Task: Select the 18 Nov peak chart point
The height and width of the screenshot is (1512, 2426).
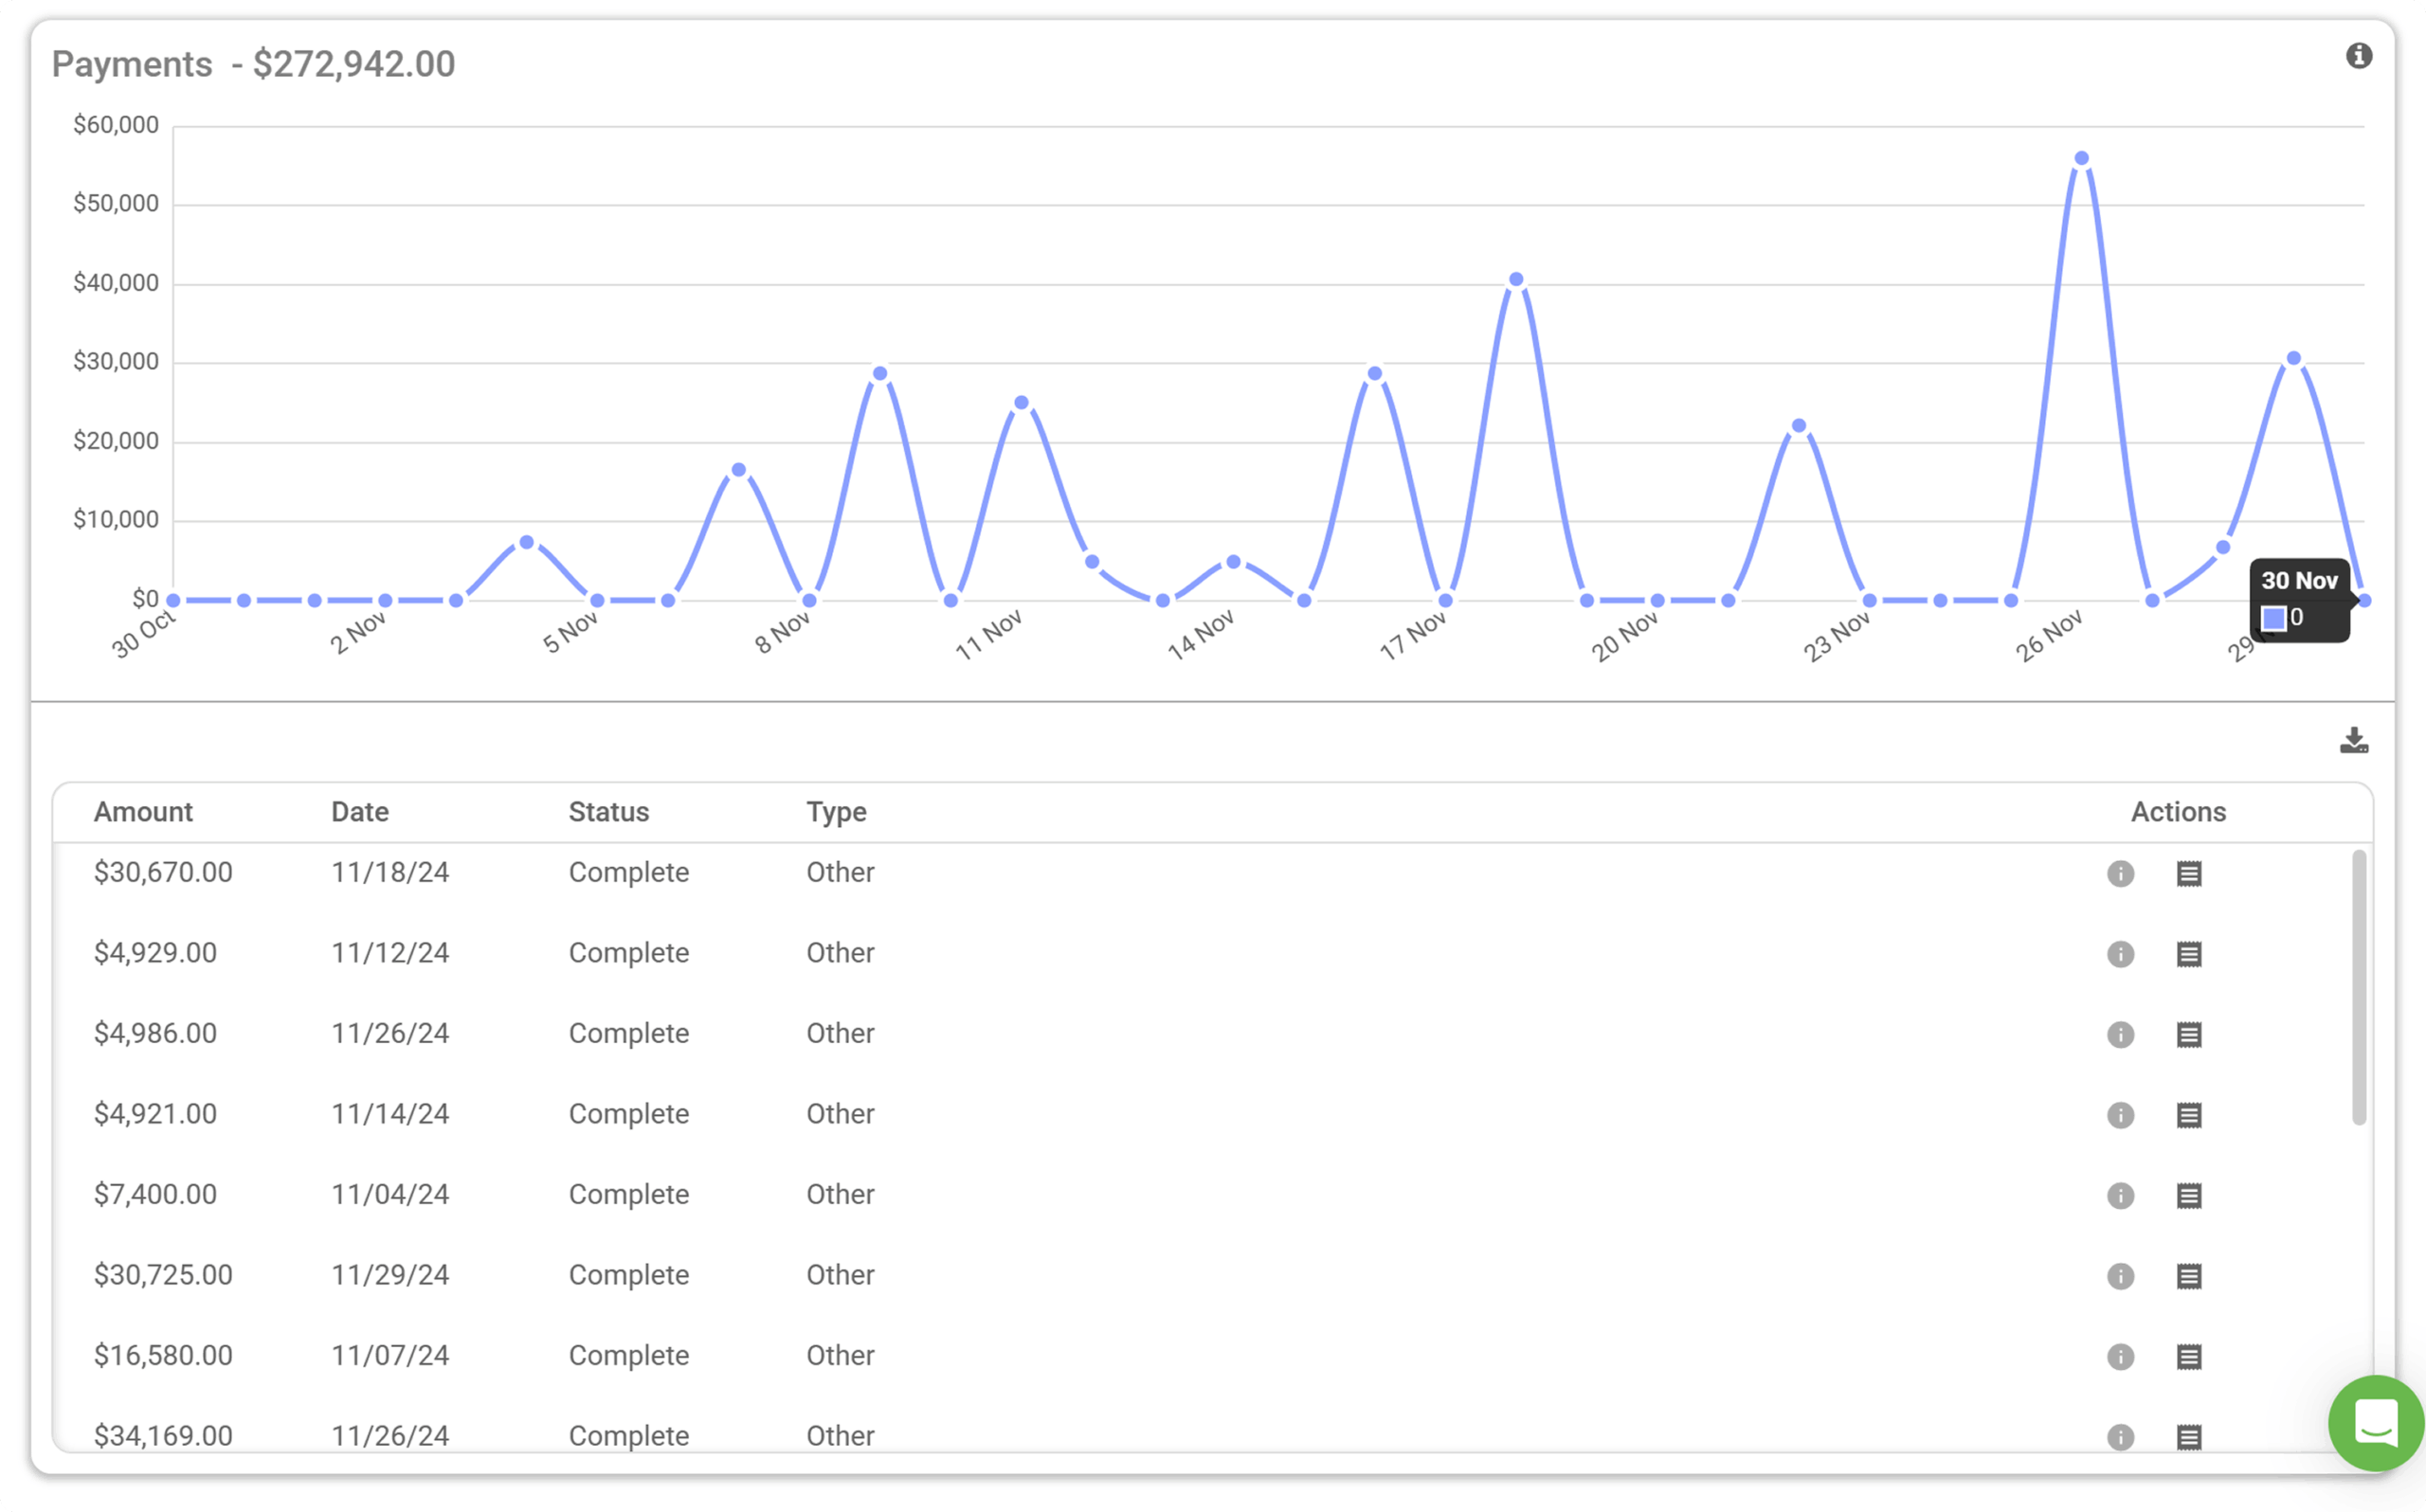Action: (1516, 279)
